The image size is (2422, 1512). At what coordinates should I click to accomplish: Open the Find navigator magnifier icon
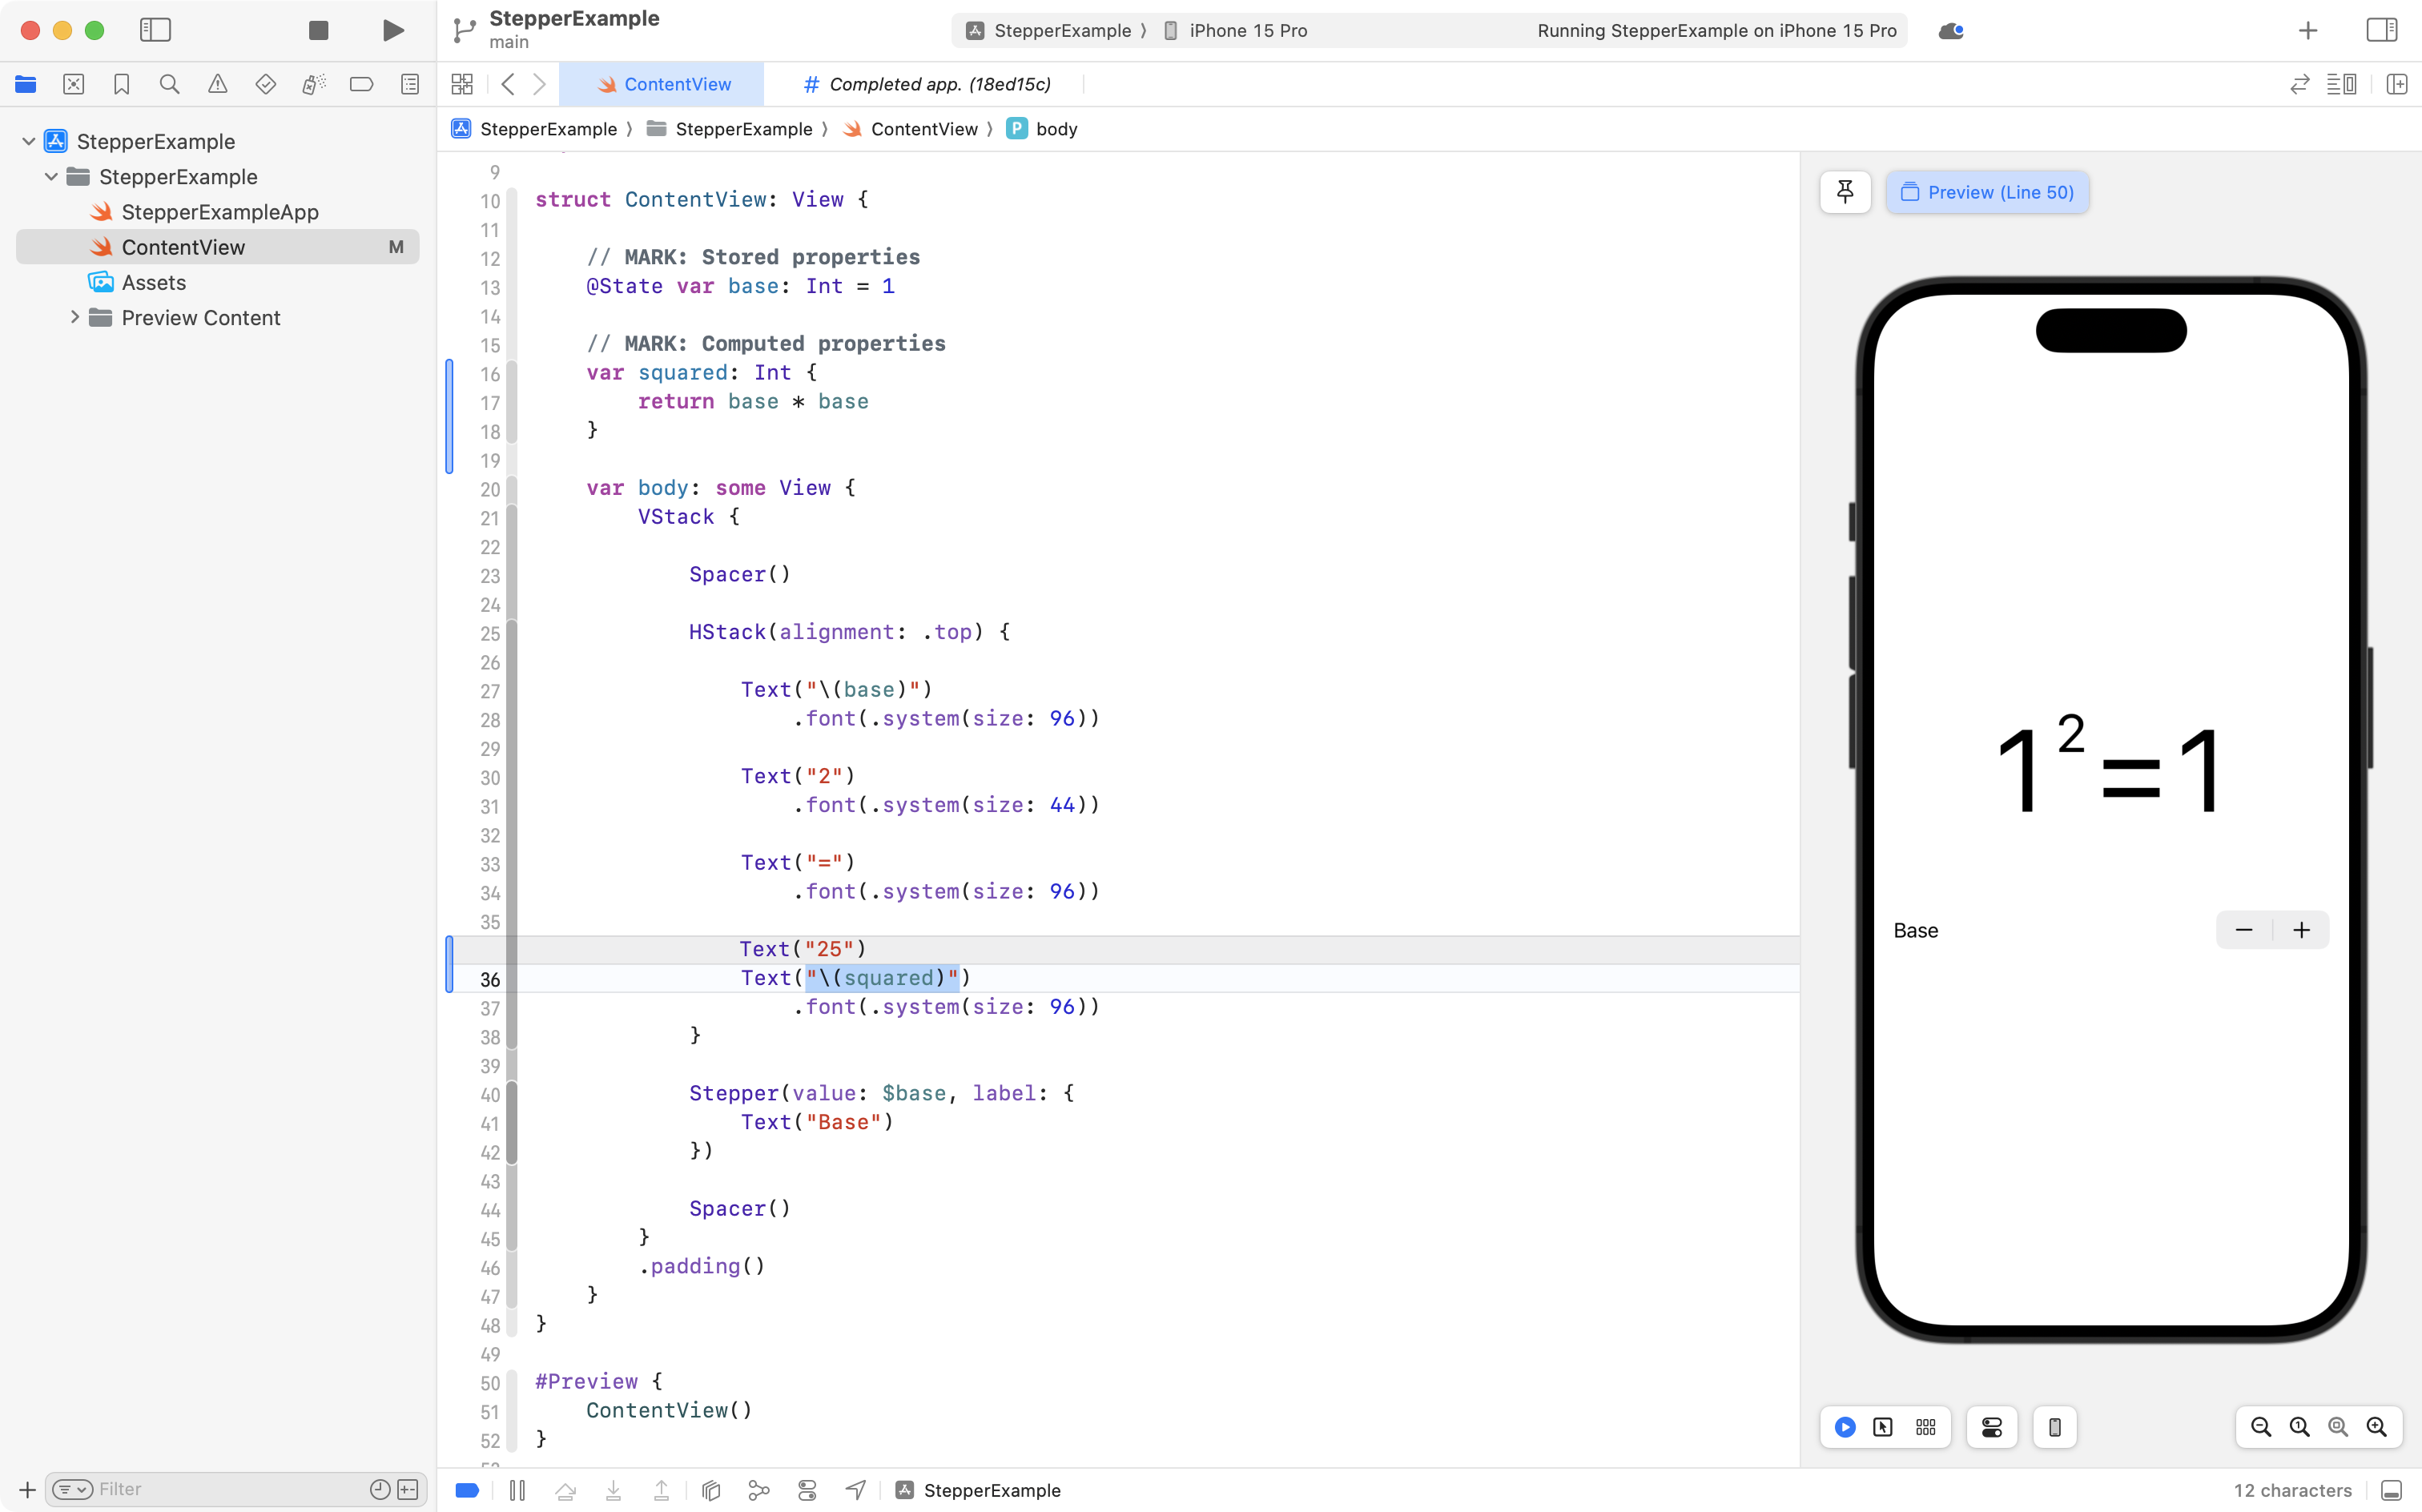tap(169, 84)
